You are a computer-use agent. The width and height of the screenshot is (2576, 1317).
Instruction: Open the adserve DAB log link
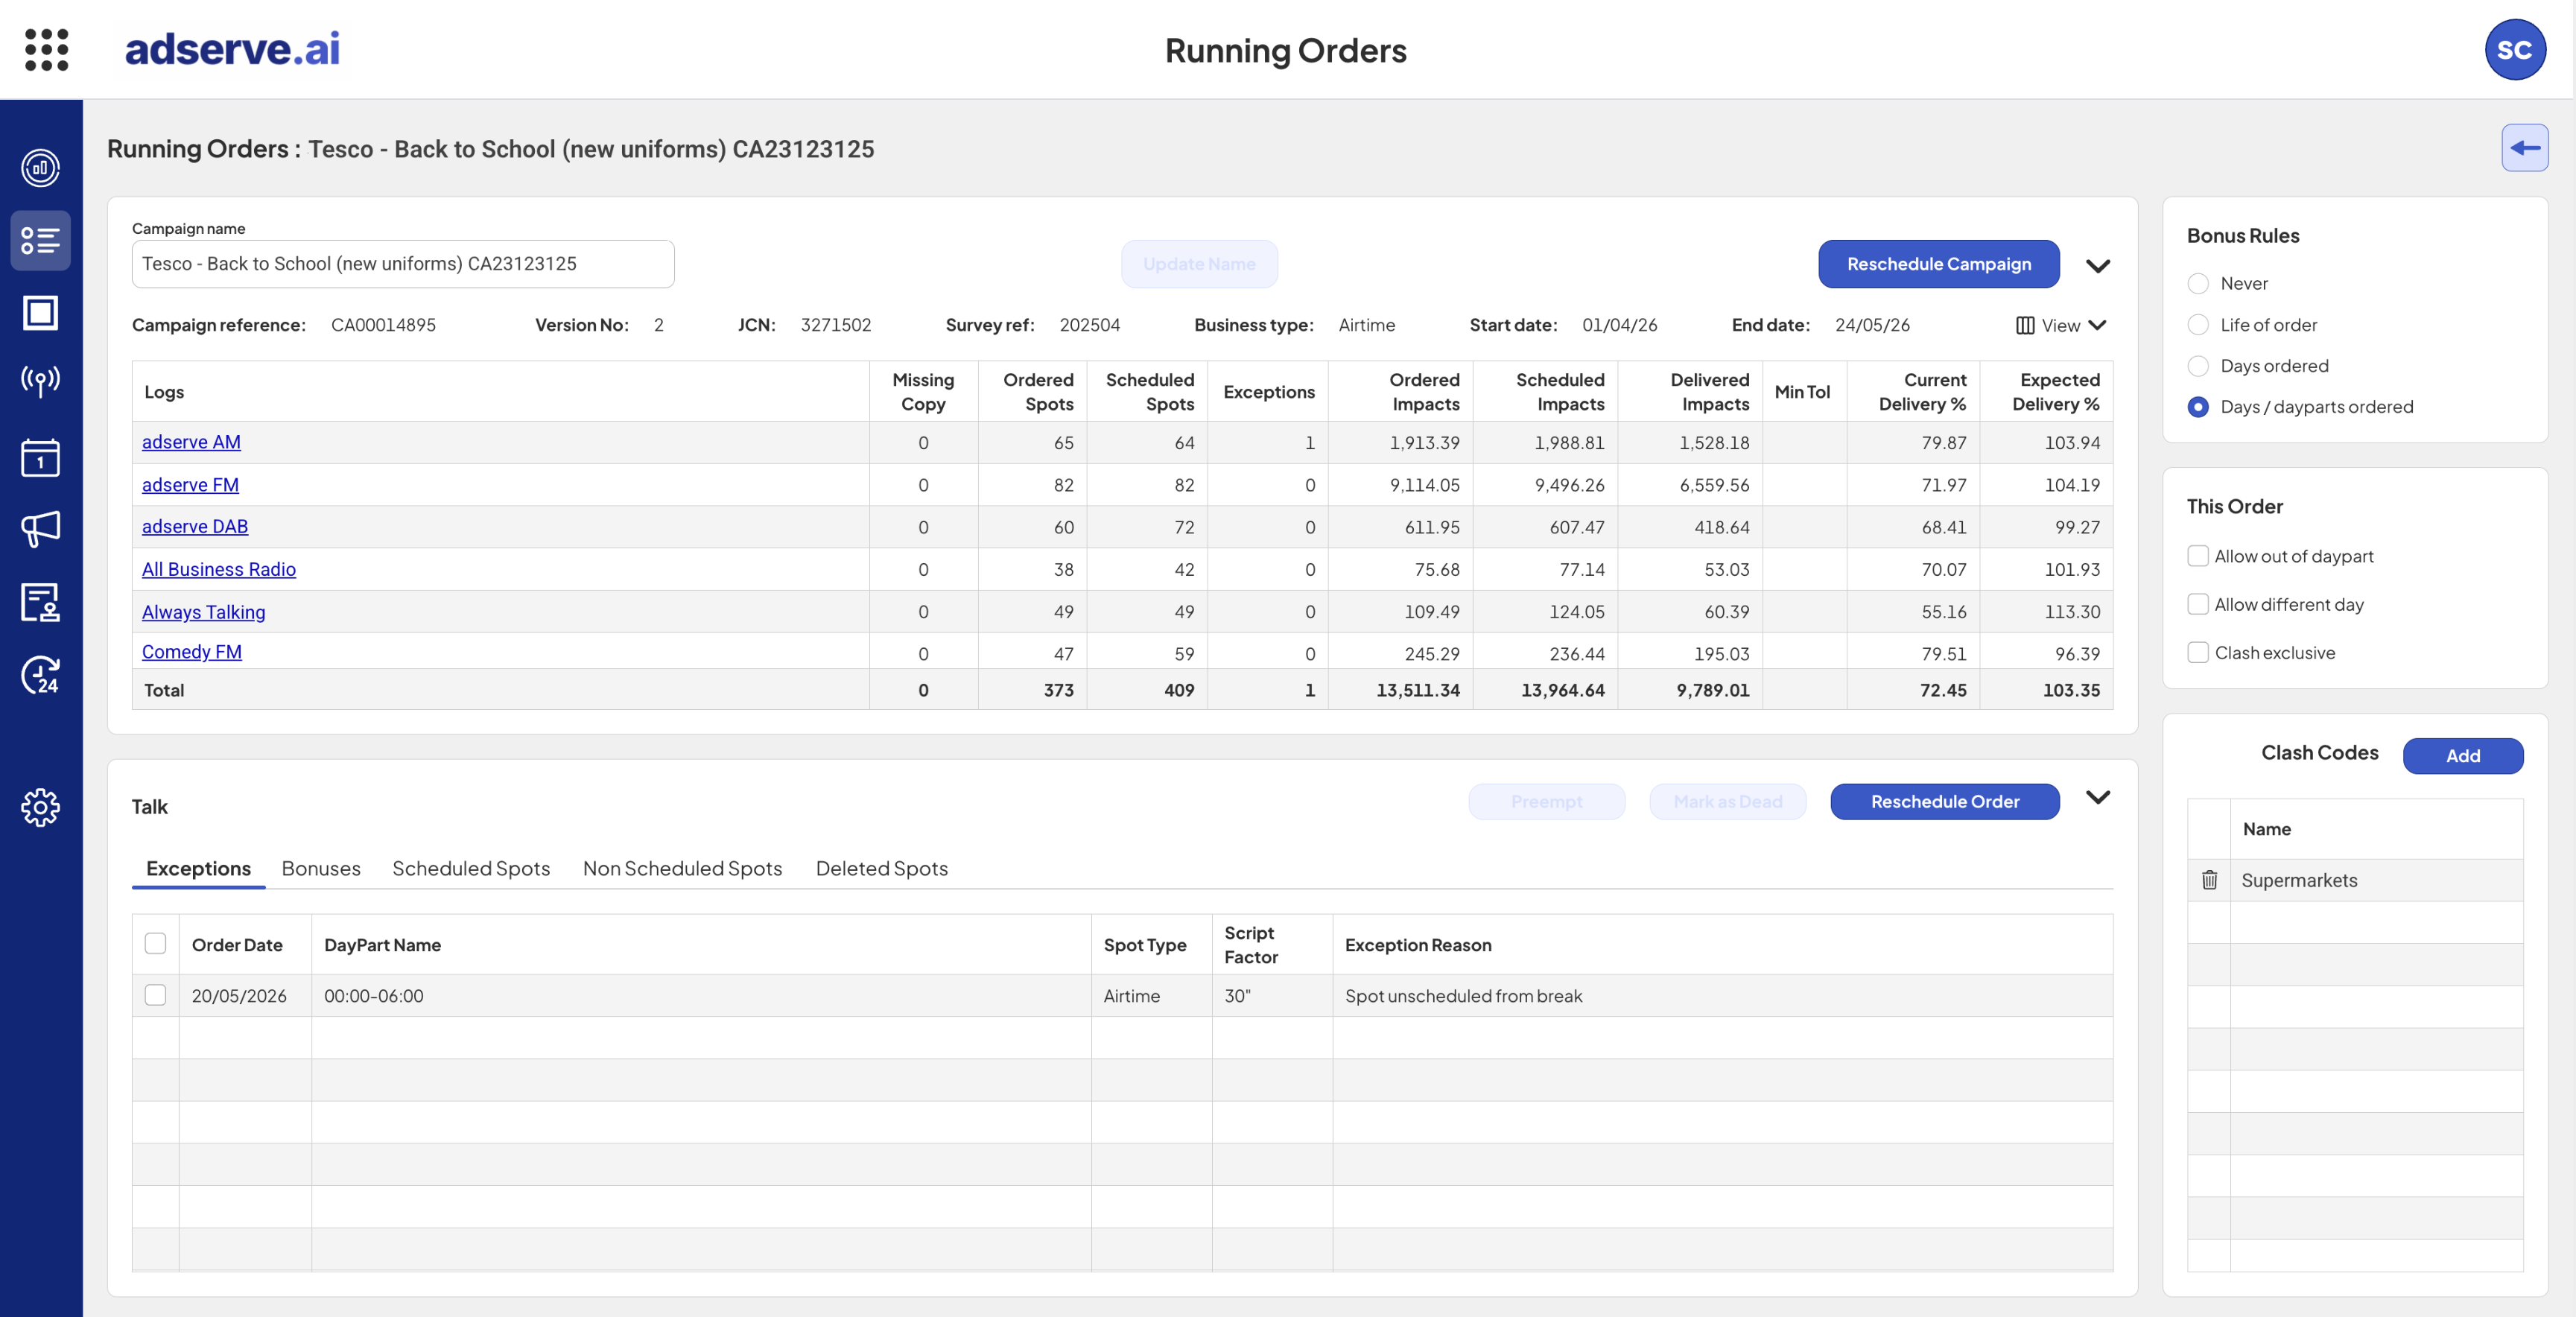tap(195, 526)
